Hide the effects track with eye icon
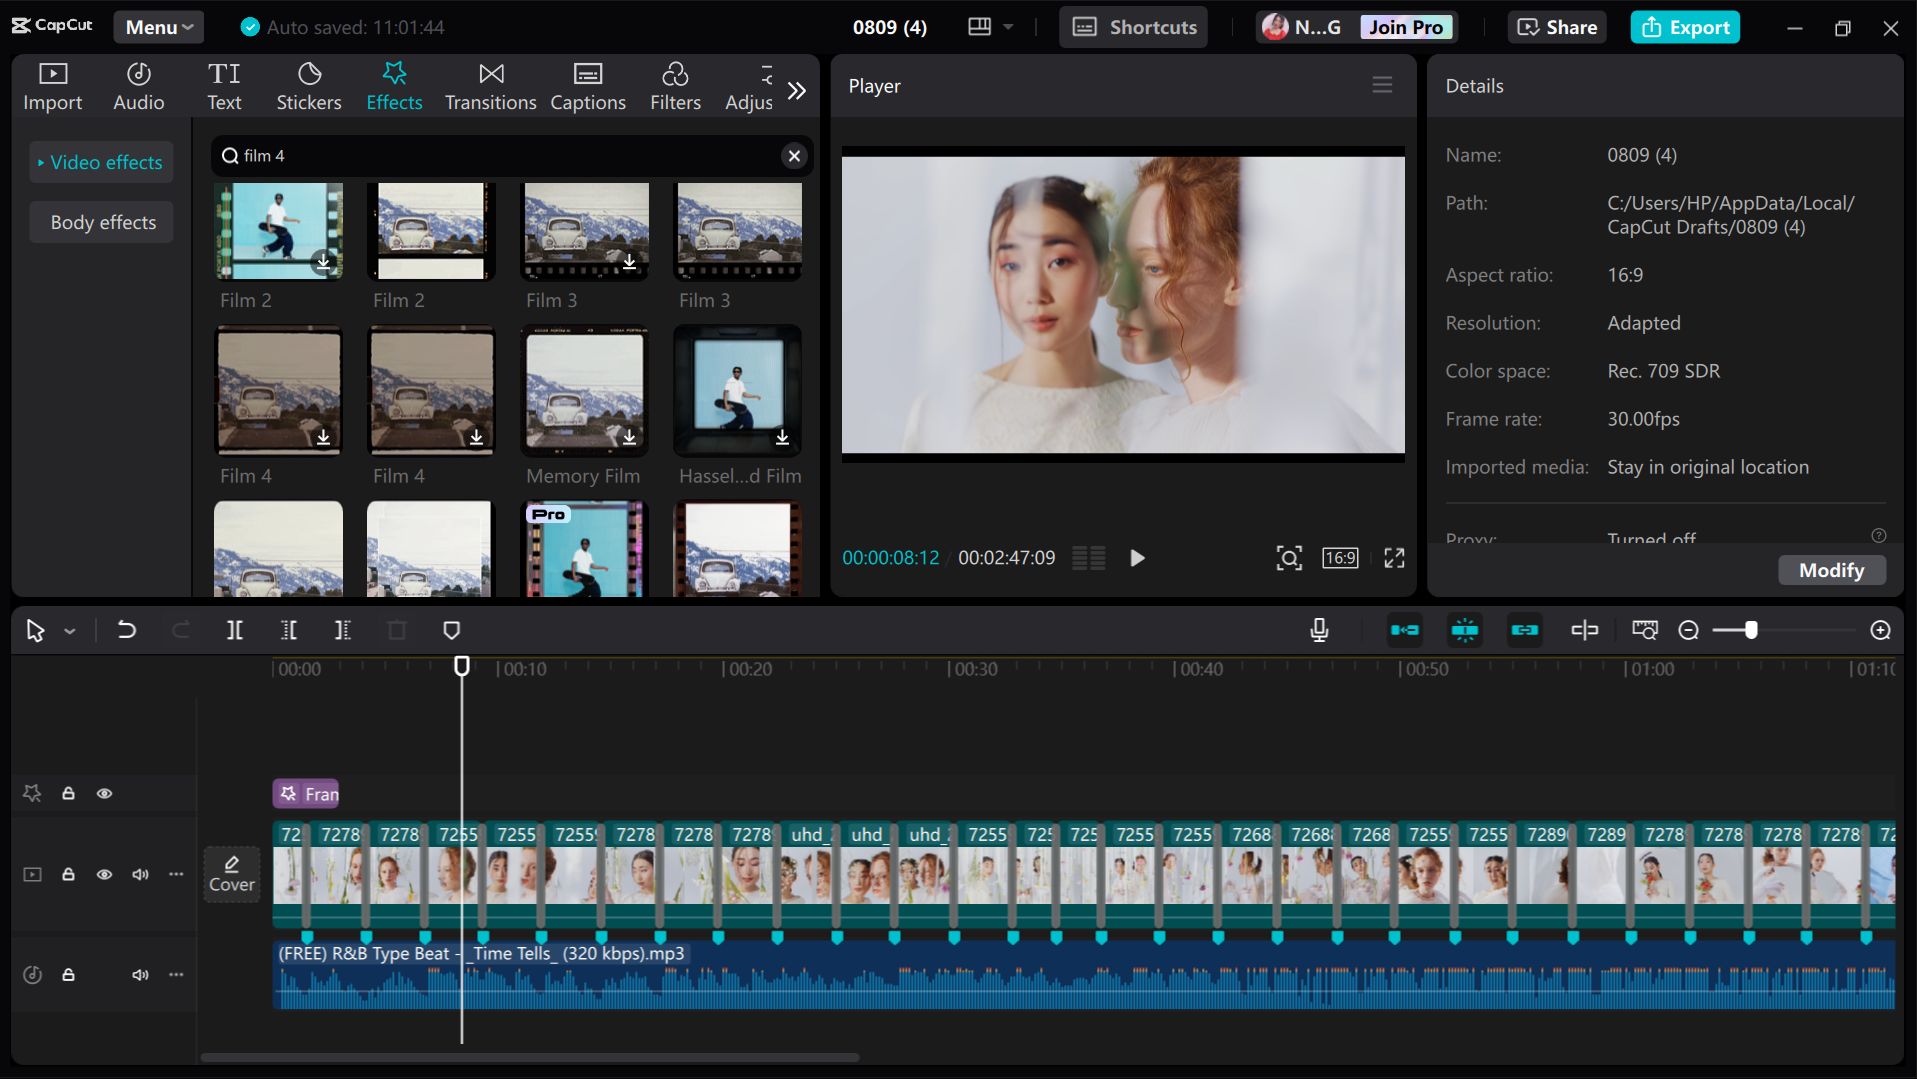 tap(104, 793)
